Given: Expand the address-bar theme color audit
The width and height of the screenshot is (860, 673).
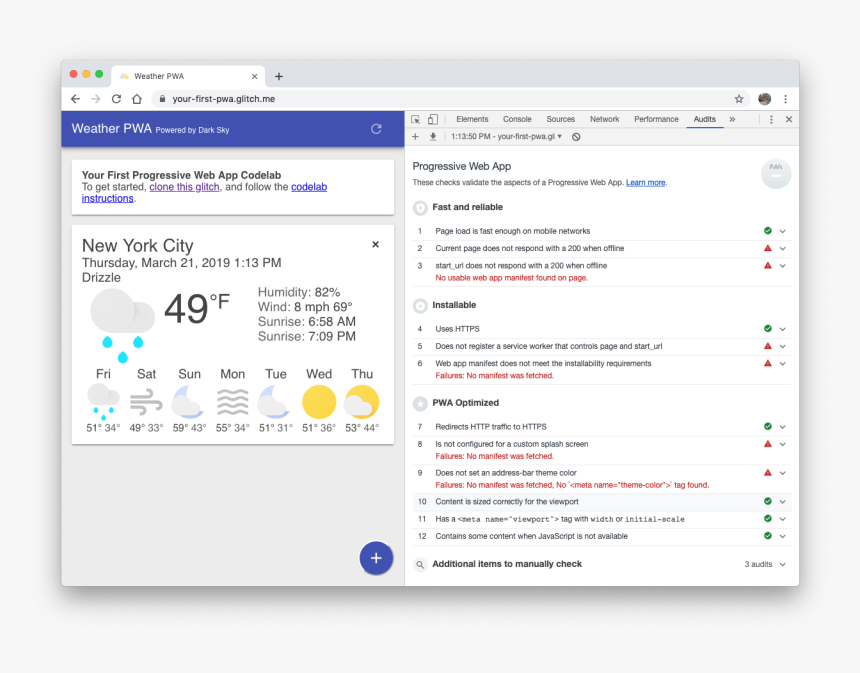Looking at the screenshot, I should [783, 473].
